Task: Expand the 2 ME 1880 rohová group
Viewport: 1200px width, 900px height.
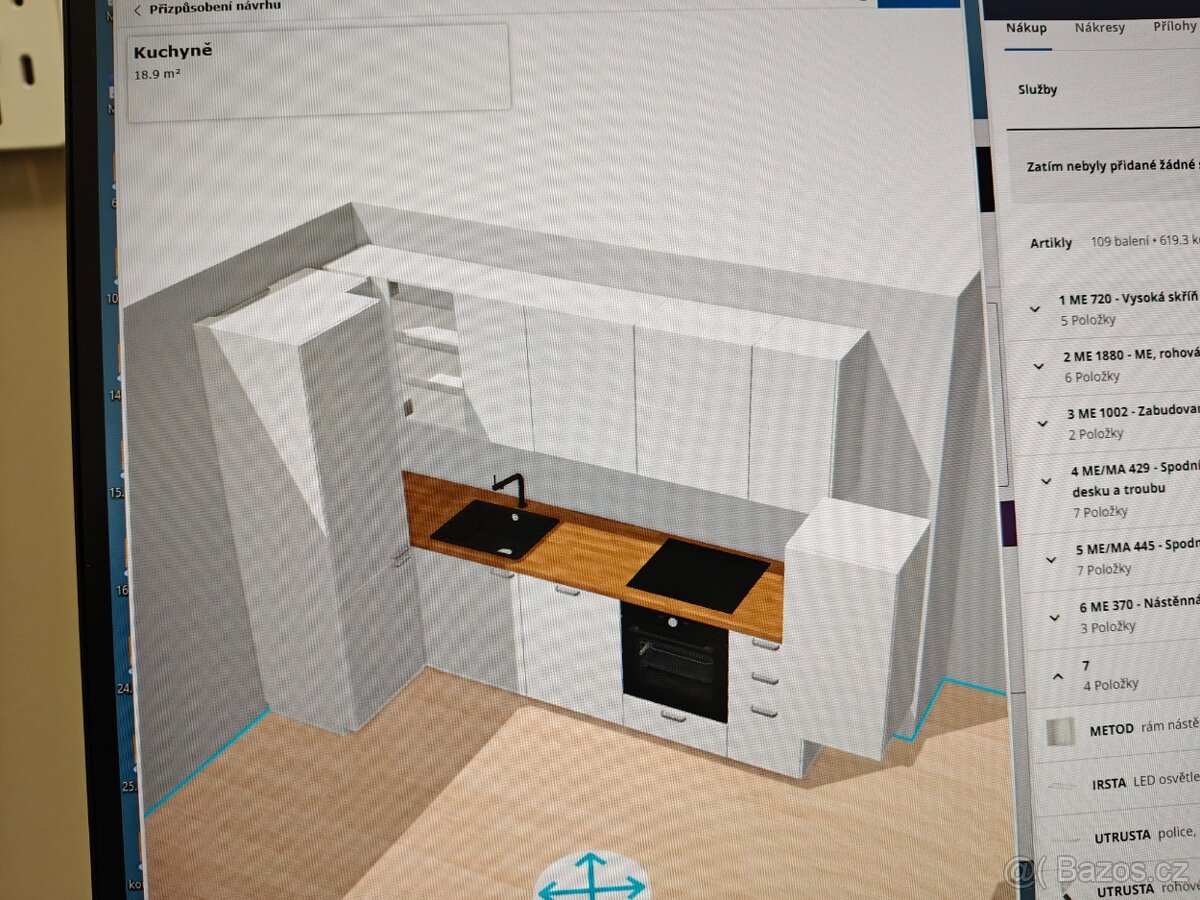Action: click(1039, 366)
